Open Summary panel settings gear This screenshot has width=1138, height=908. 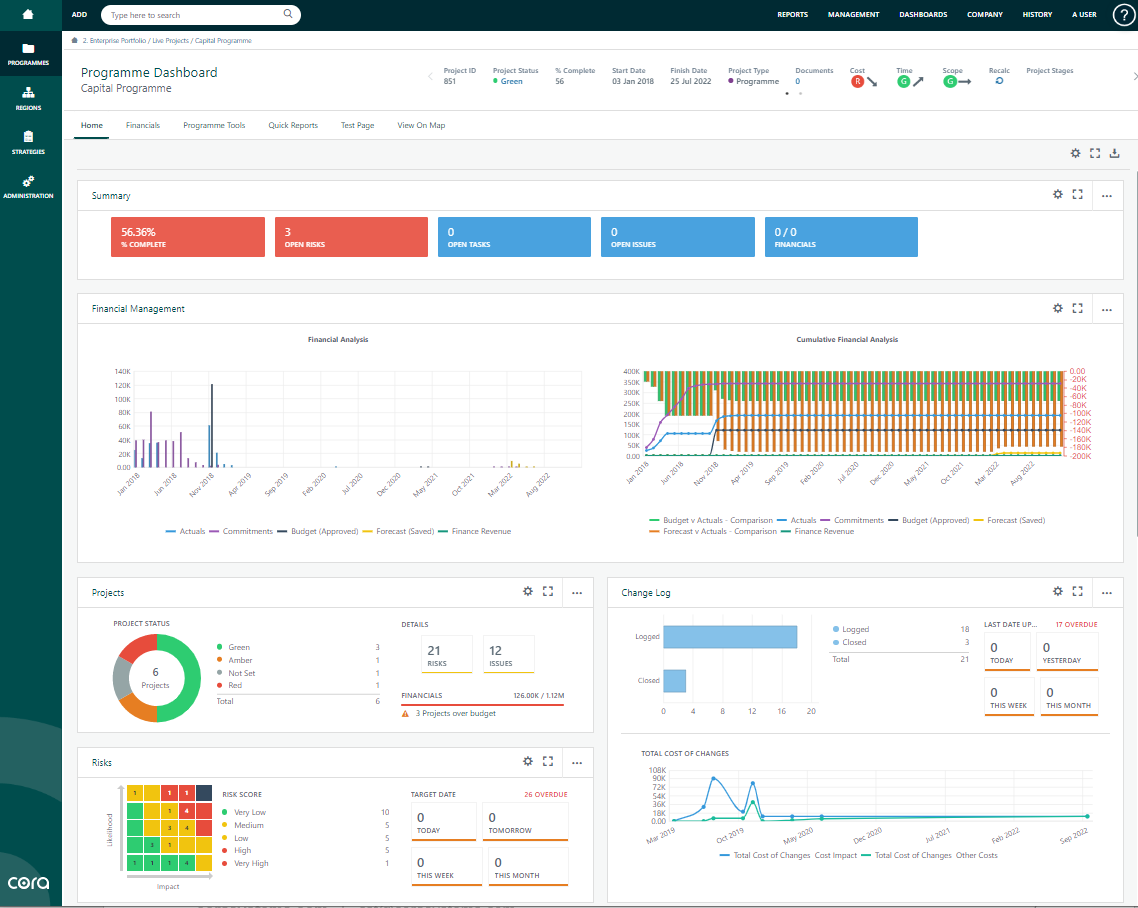(1058, 195)
